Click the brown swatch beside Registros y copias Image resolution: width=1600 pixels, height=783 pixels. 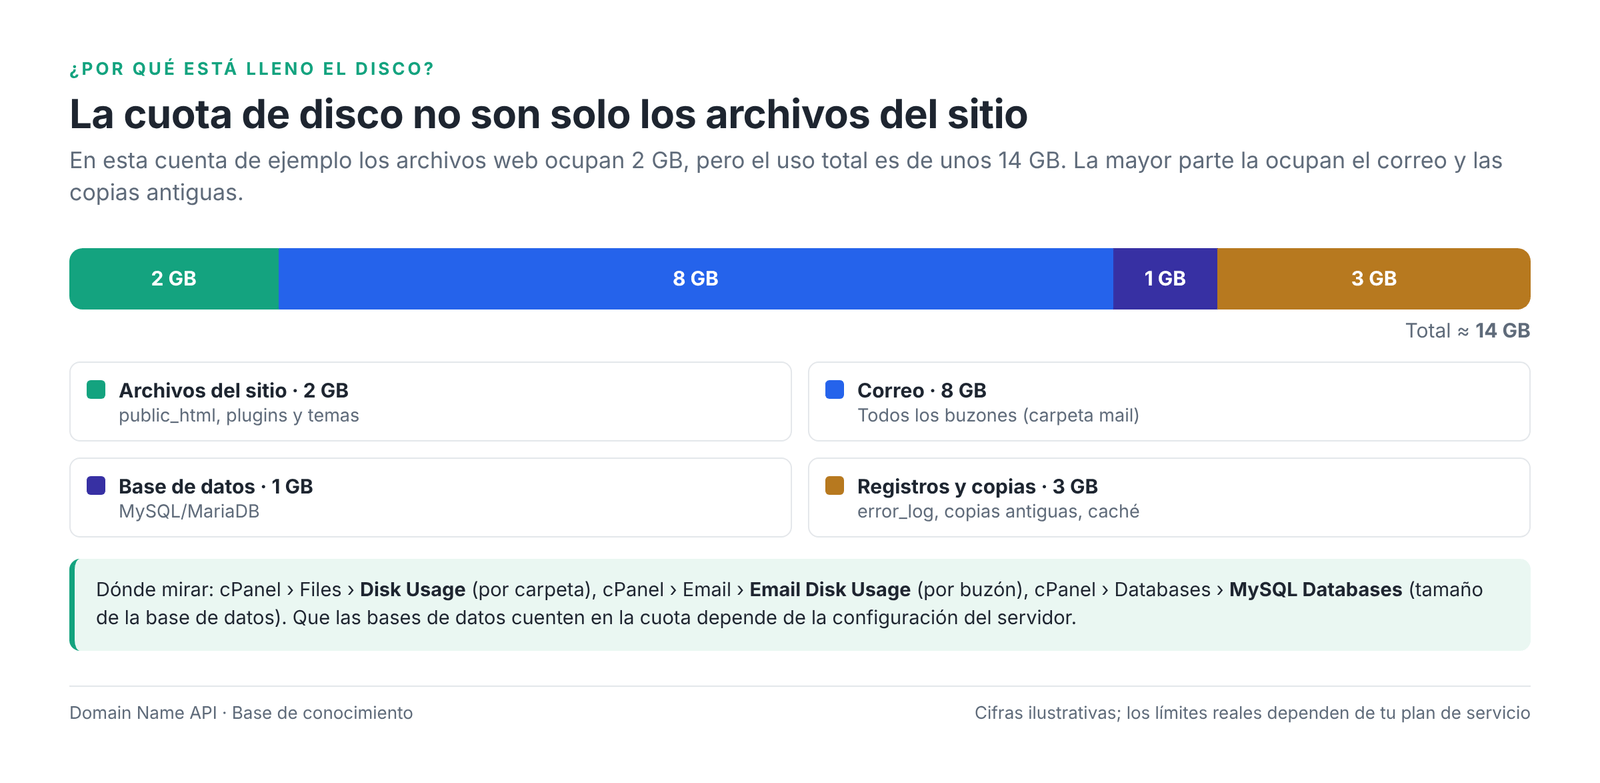834,486
